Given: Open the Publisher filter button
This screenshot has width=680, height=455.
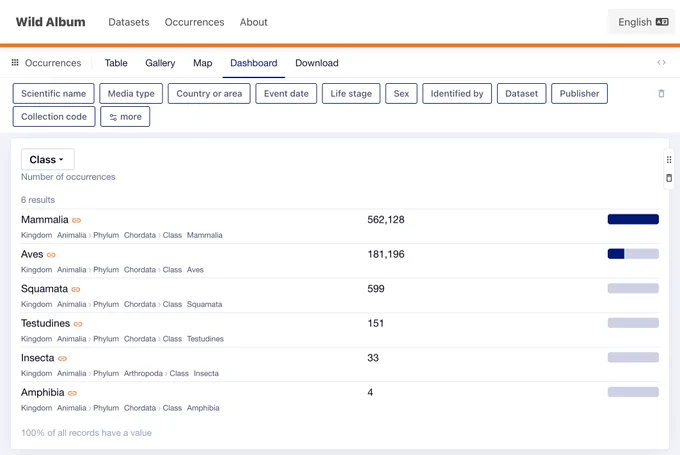Looking at the screenshot, I should (x=579, y=94).
